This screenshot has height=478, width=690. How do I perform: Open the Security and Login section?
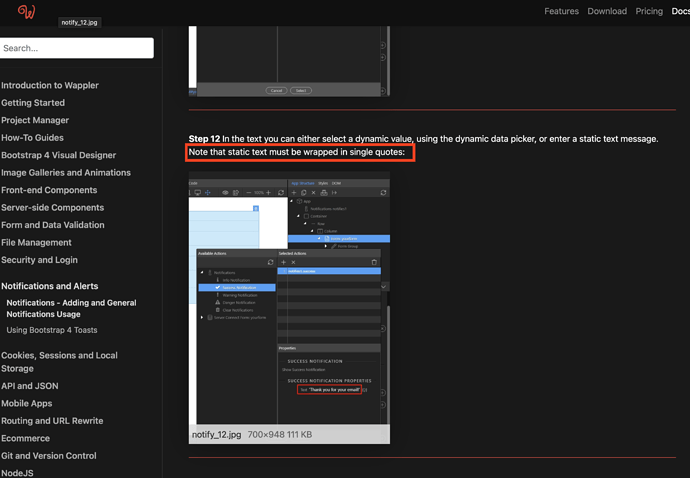(x=39, y=260)
